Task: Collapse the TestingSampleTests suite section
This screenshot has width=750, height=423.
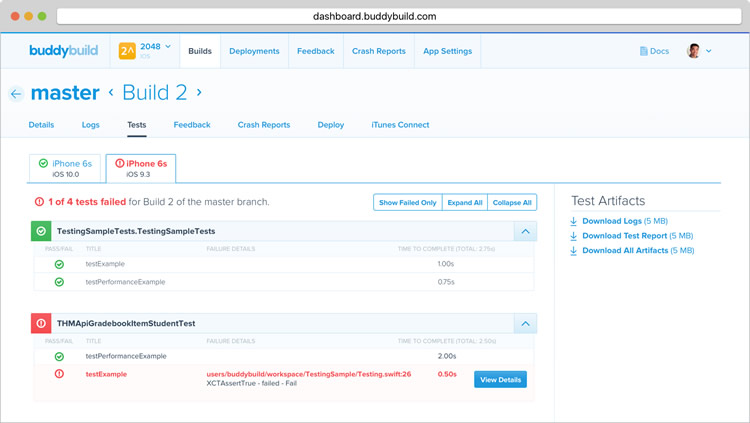Action: [x=525, y=231]
